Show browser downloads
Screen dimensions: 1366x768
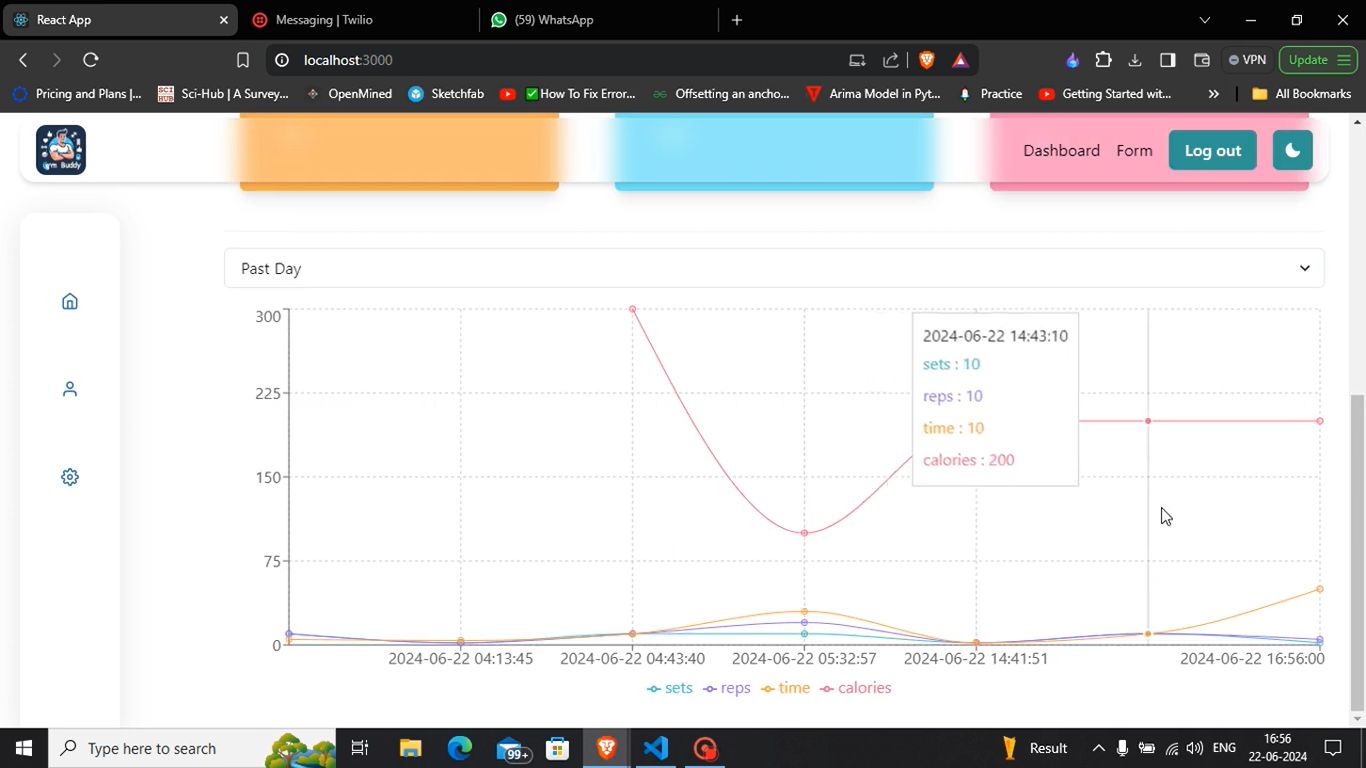1135,60
